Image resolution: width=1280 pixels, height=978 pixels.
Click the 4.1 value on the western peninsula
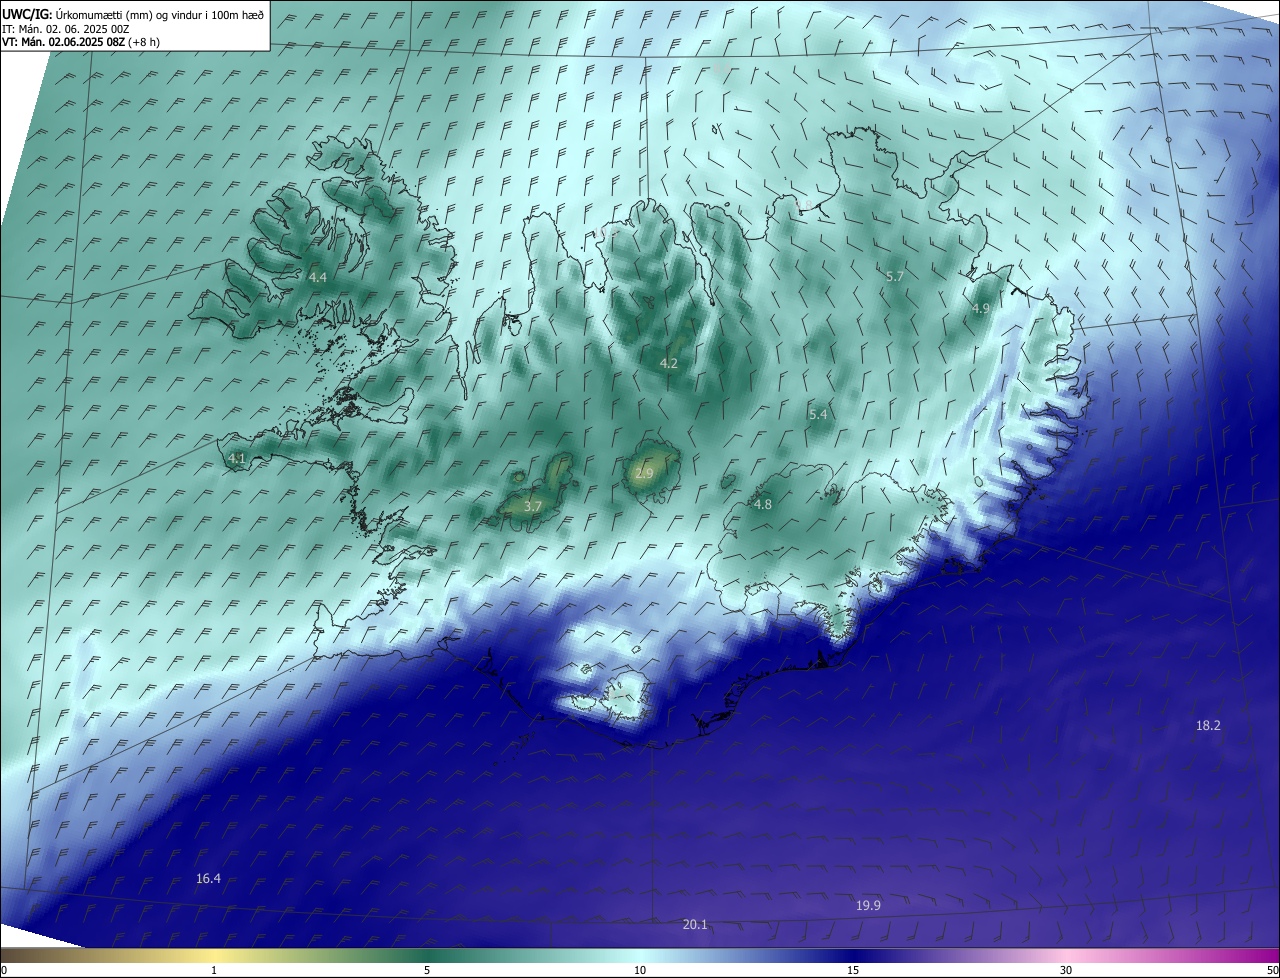coord(237,458)
